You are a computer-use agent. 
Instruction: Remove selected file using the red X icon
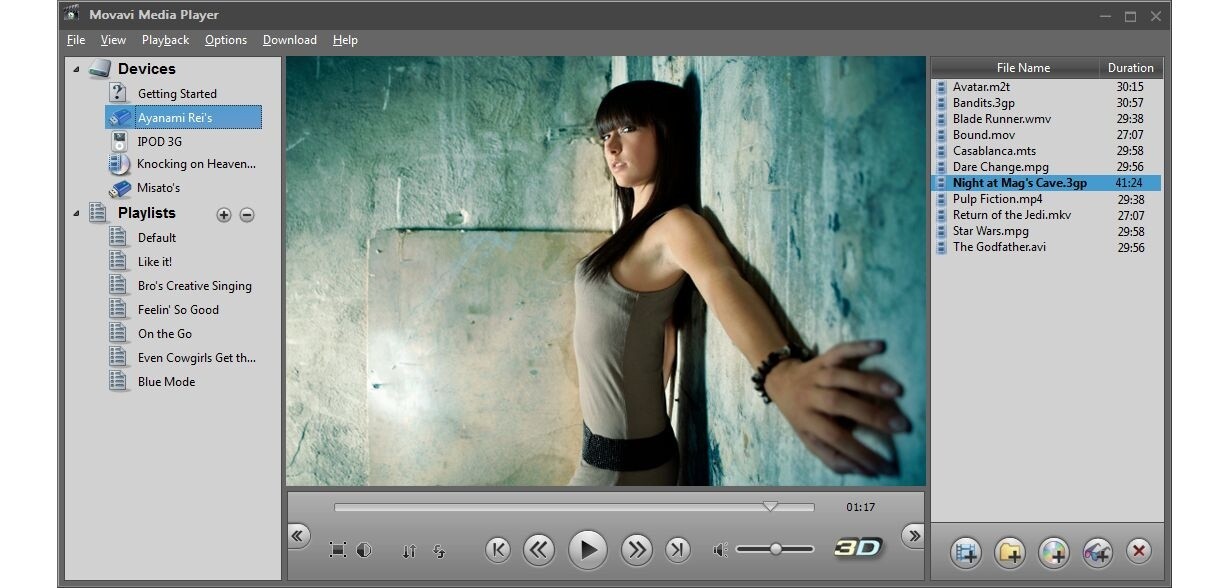pyautogui.click(x=1139, y=551)
